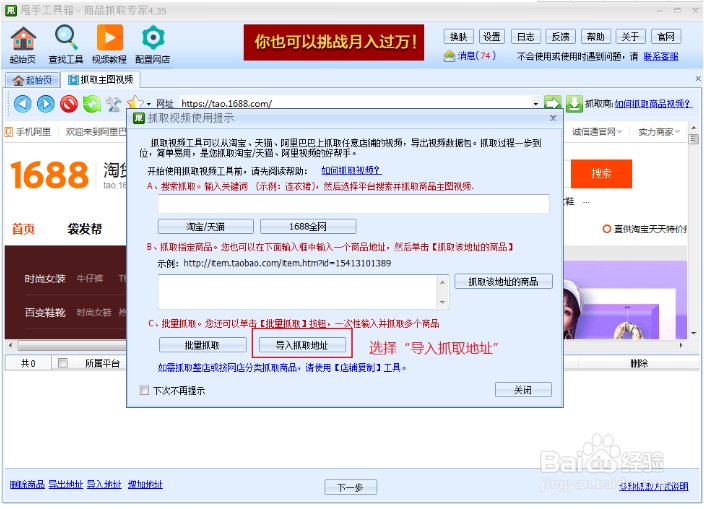Tick the 所属平台 header checkbox
704x509 pixels.
point(63,363)
